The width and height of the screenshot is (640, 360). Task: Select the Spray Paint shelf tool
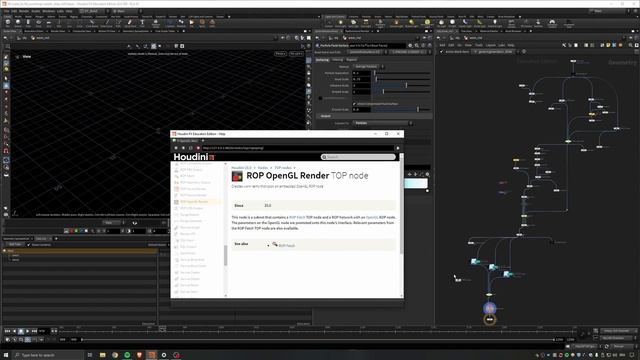coord(130,23)
